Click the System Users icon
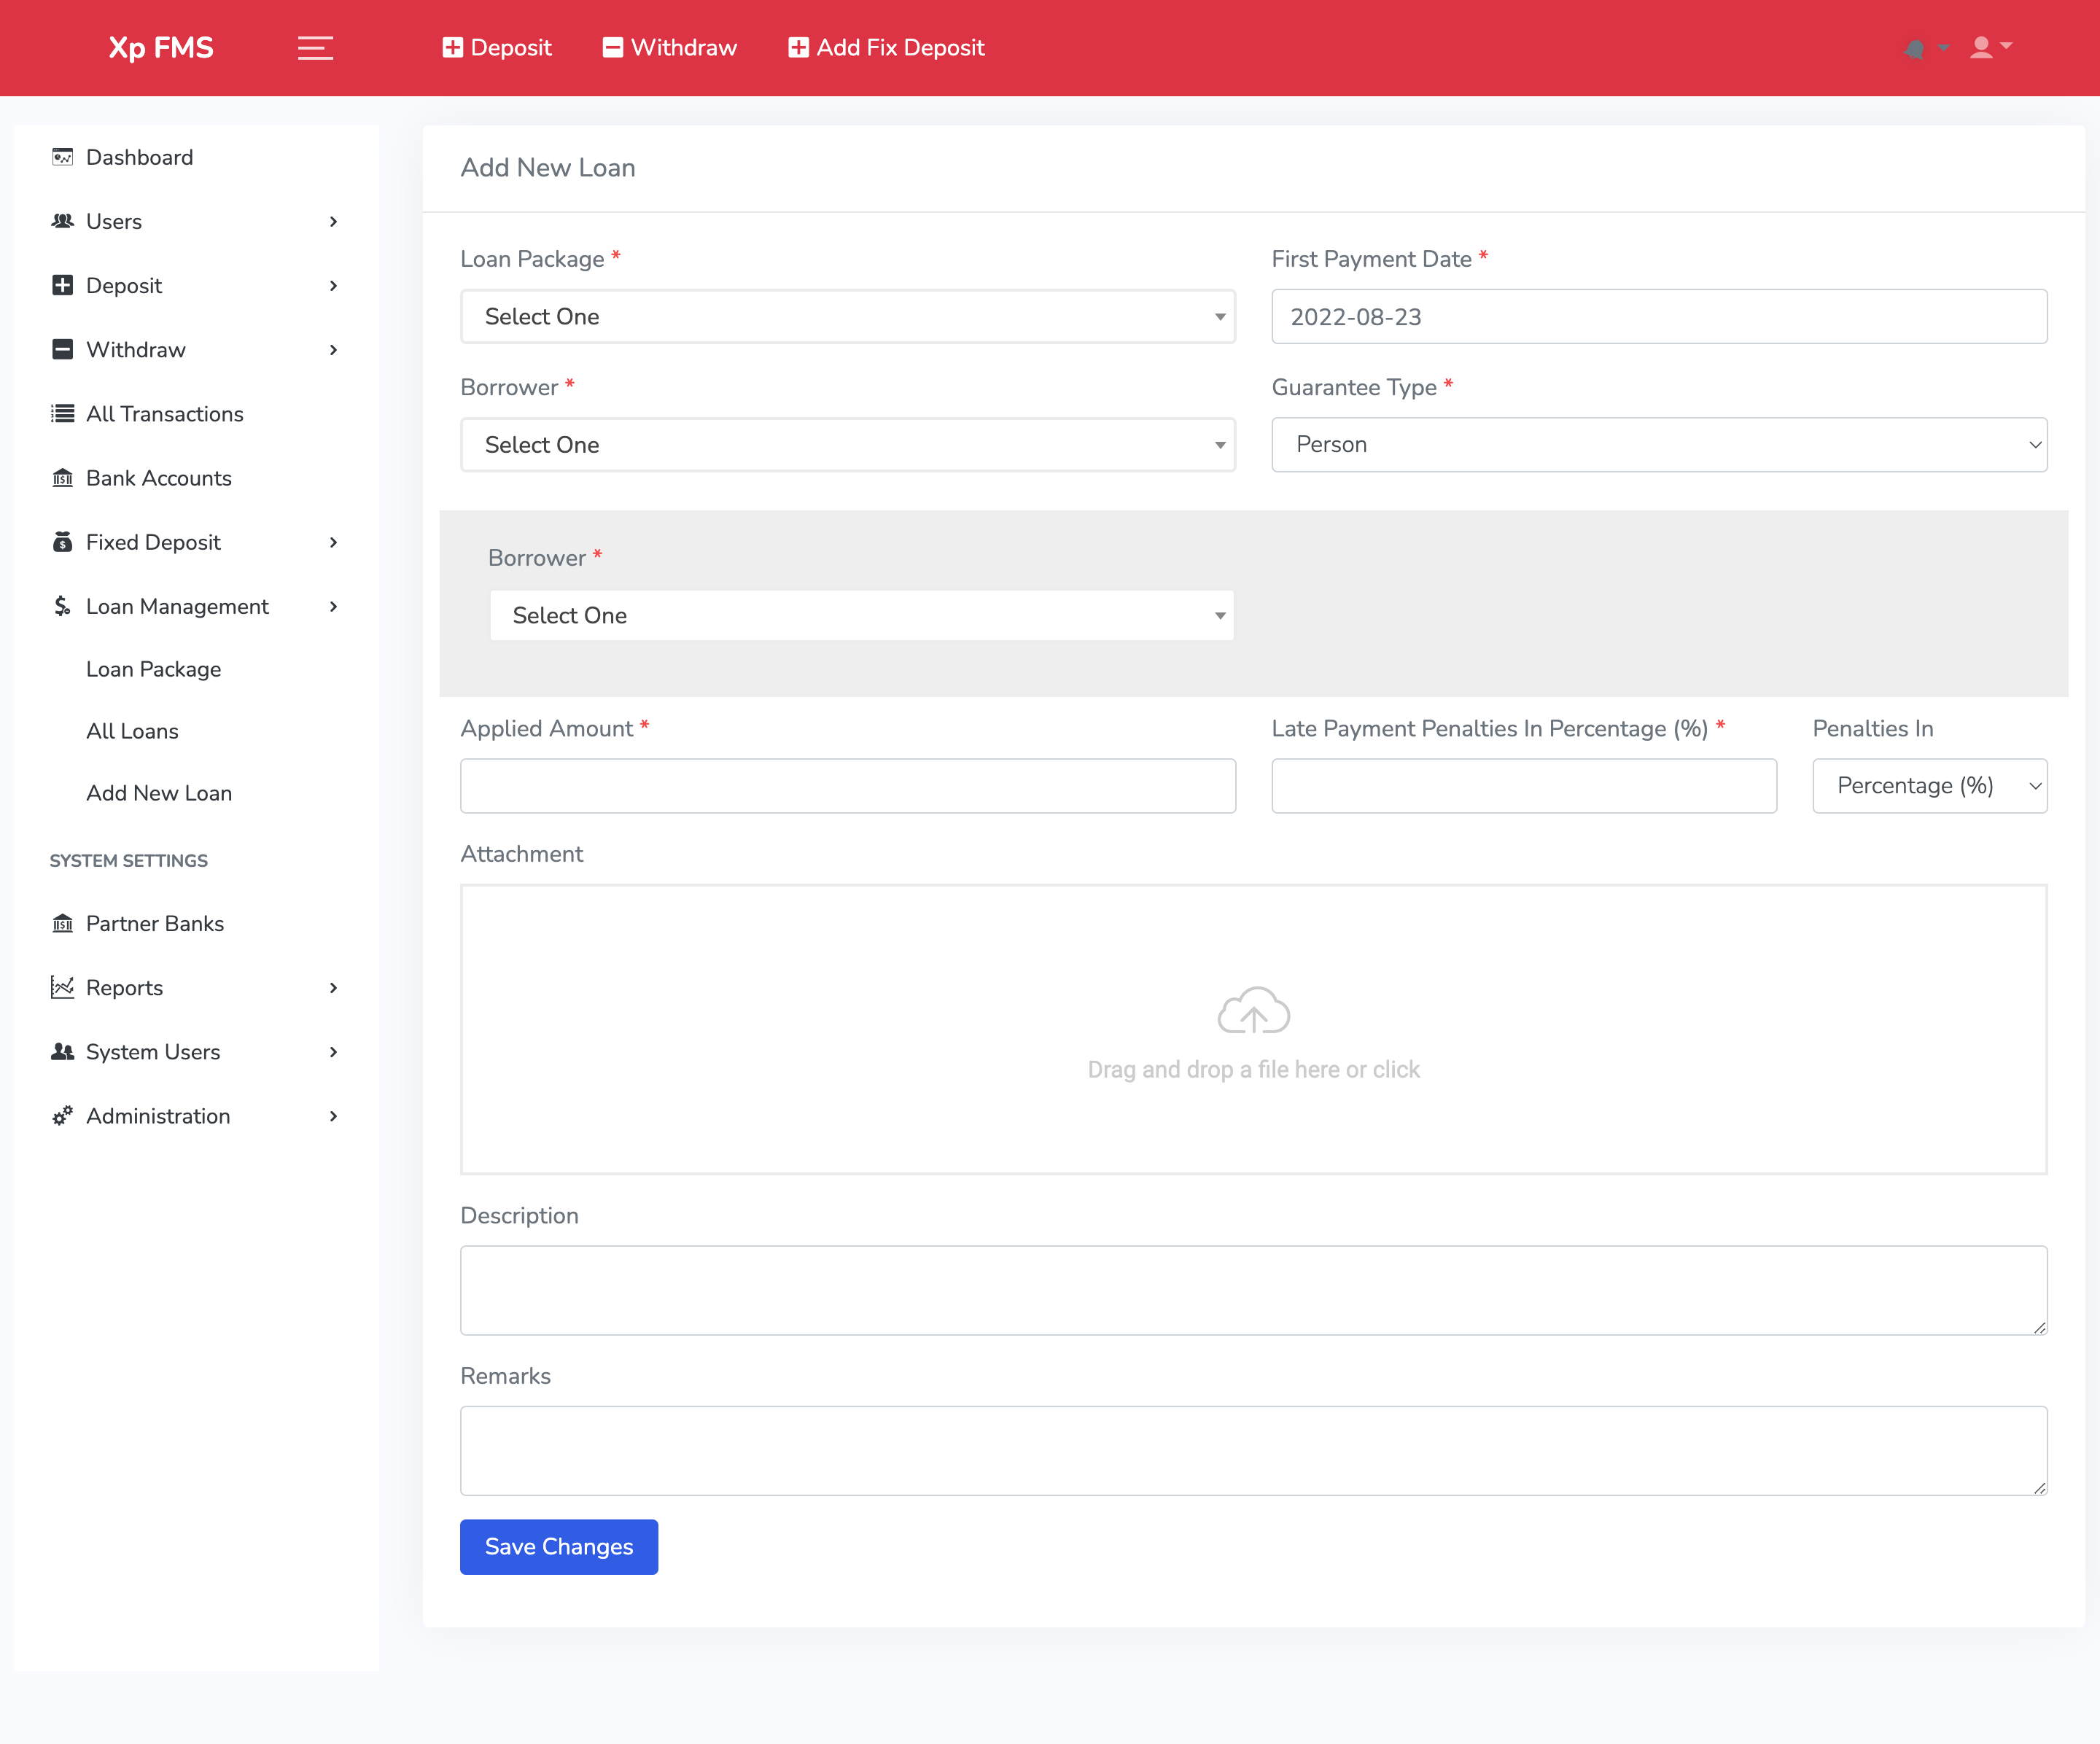The height and width of the screenshot is (1744, 2100). (x=62, y=1051)
